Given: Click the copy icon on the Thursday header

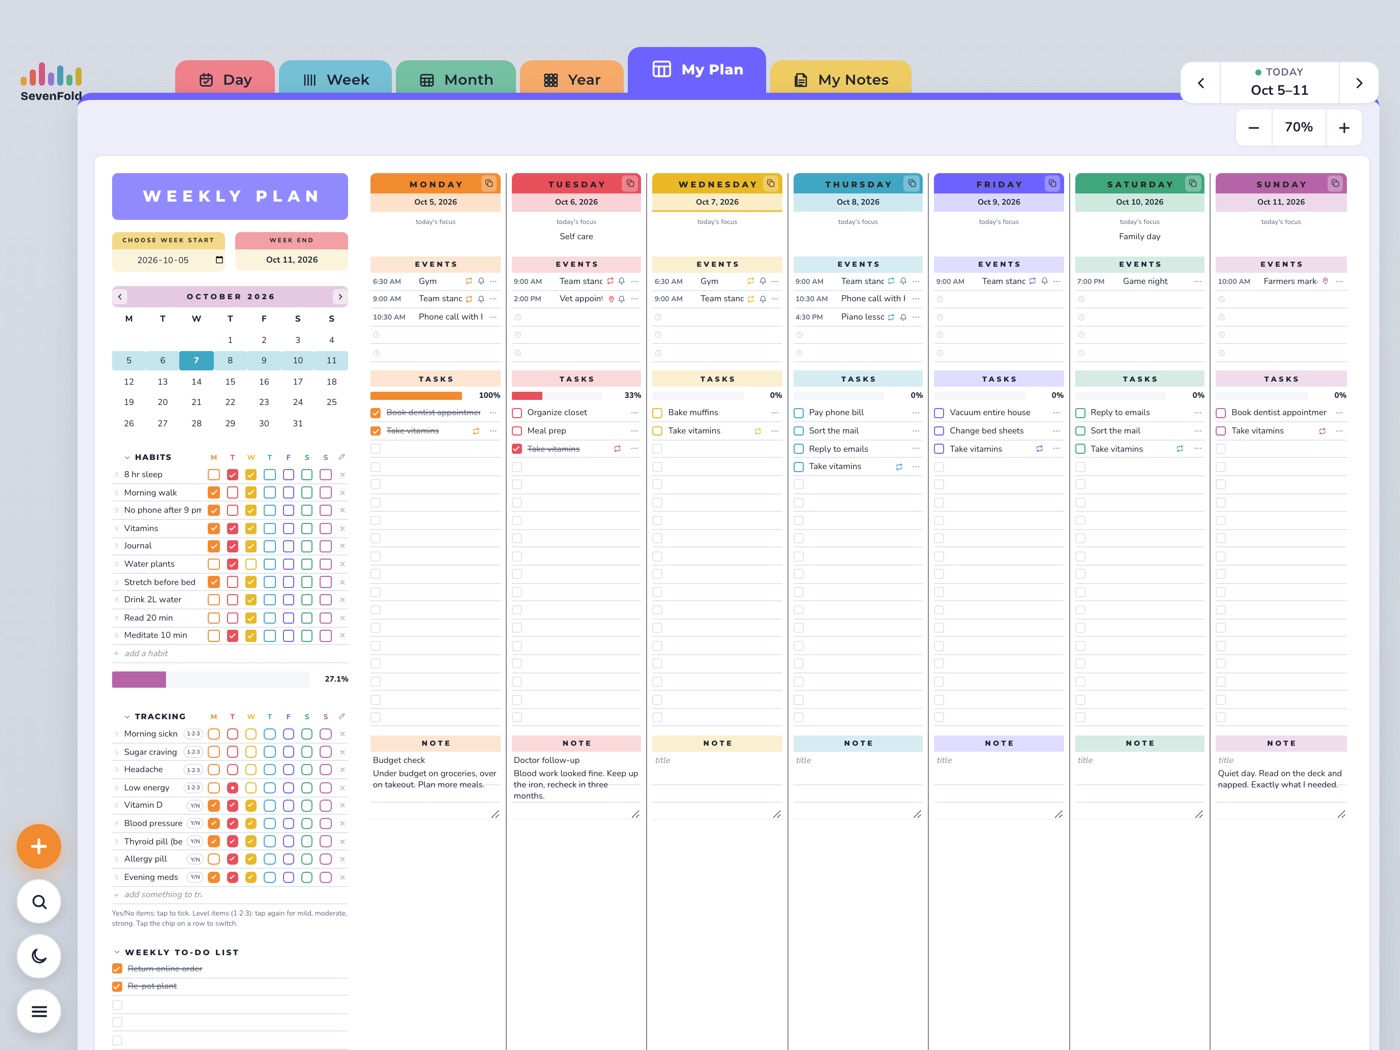Looking at the screenshot, I should click(912, 184).
